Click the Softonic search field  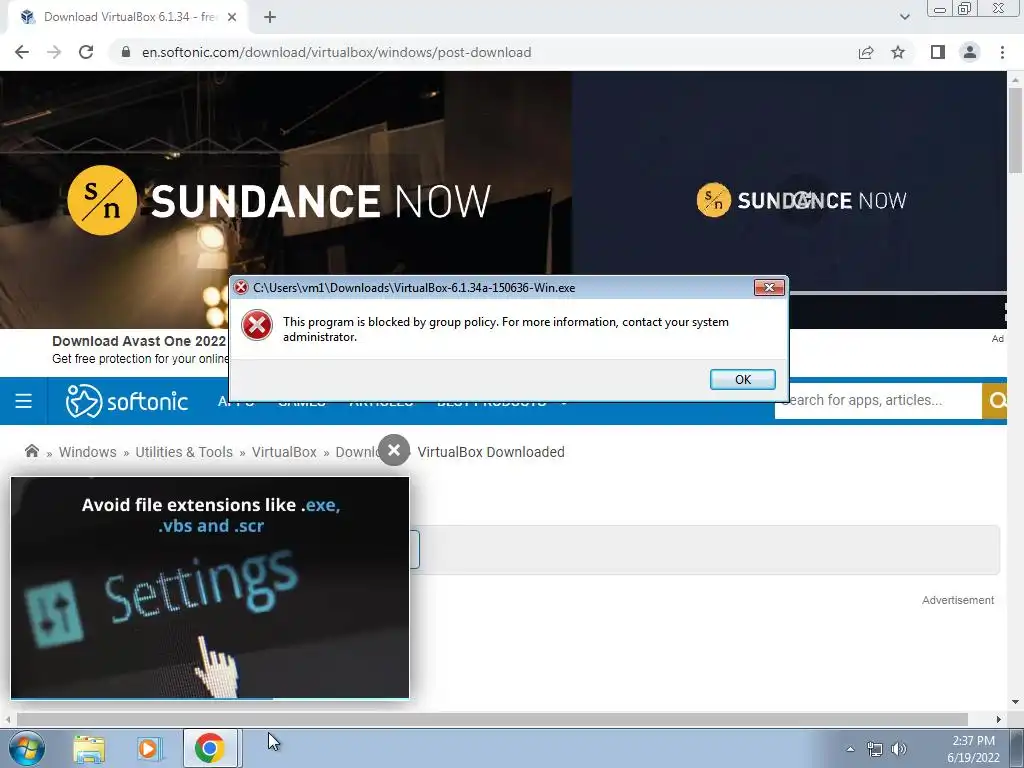click(878, 400)
